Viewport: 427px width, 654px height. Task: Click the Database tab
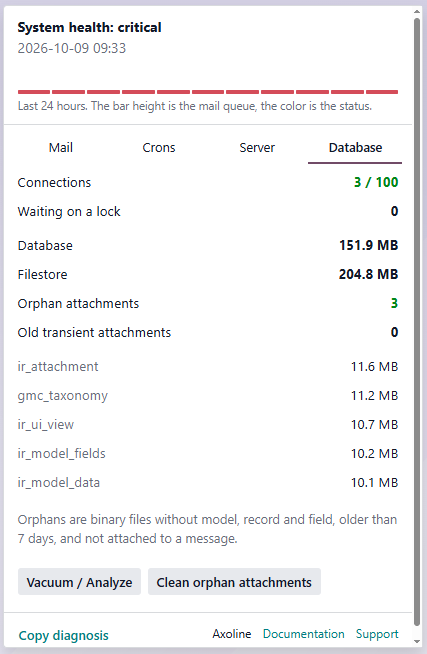(x=355, y=148)
